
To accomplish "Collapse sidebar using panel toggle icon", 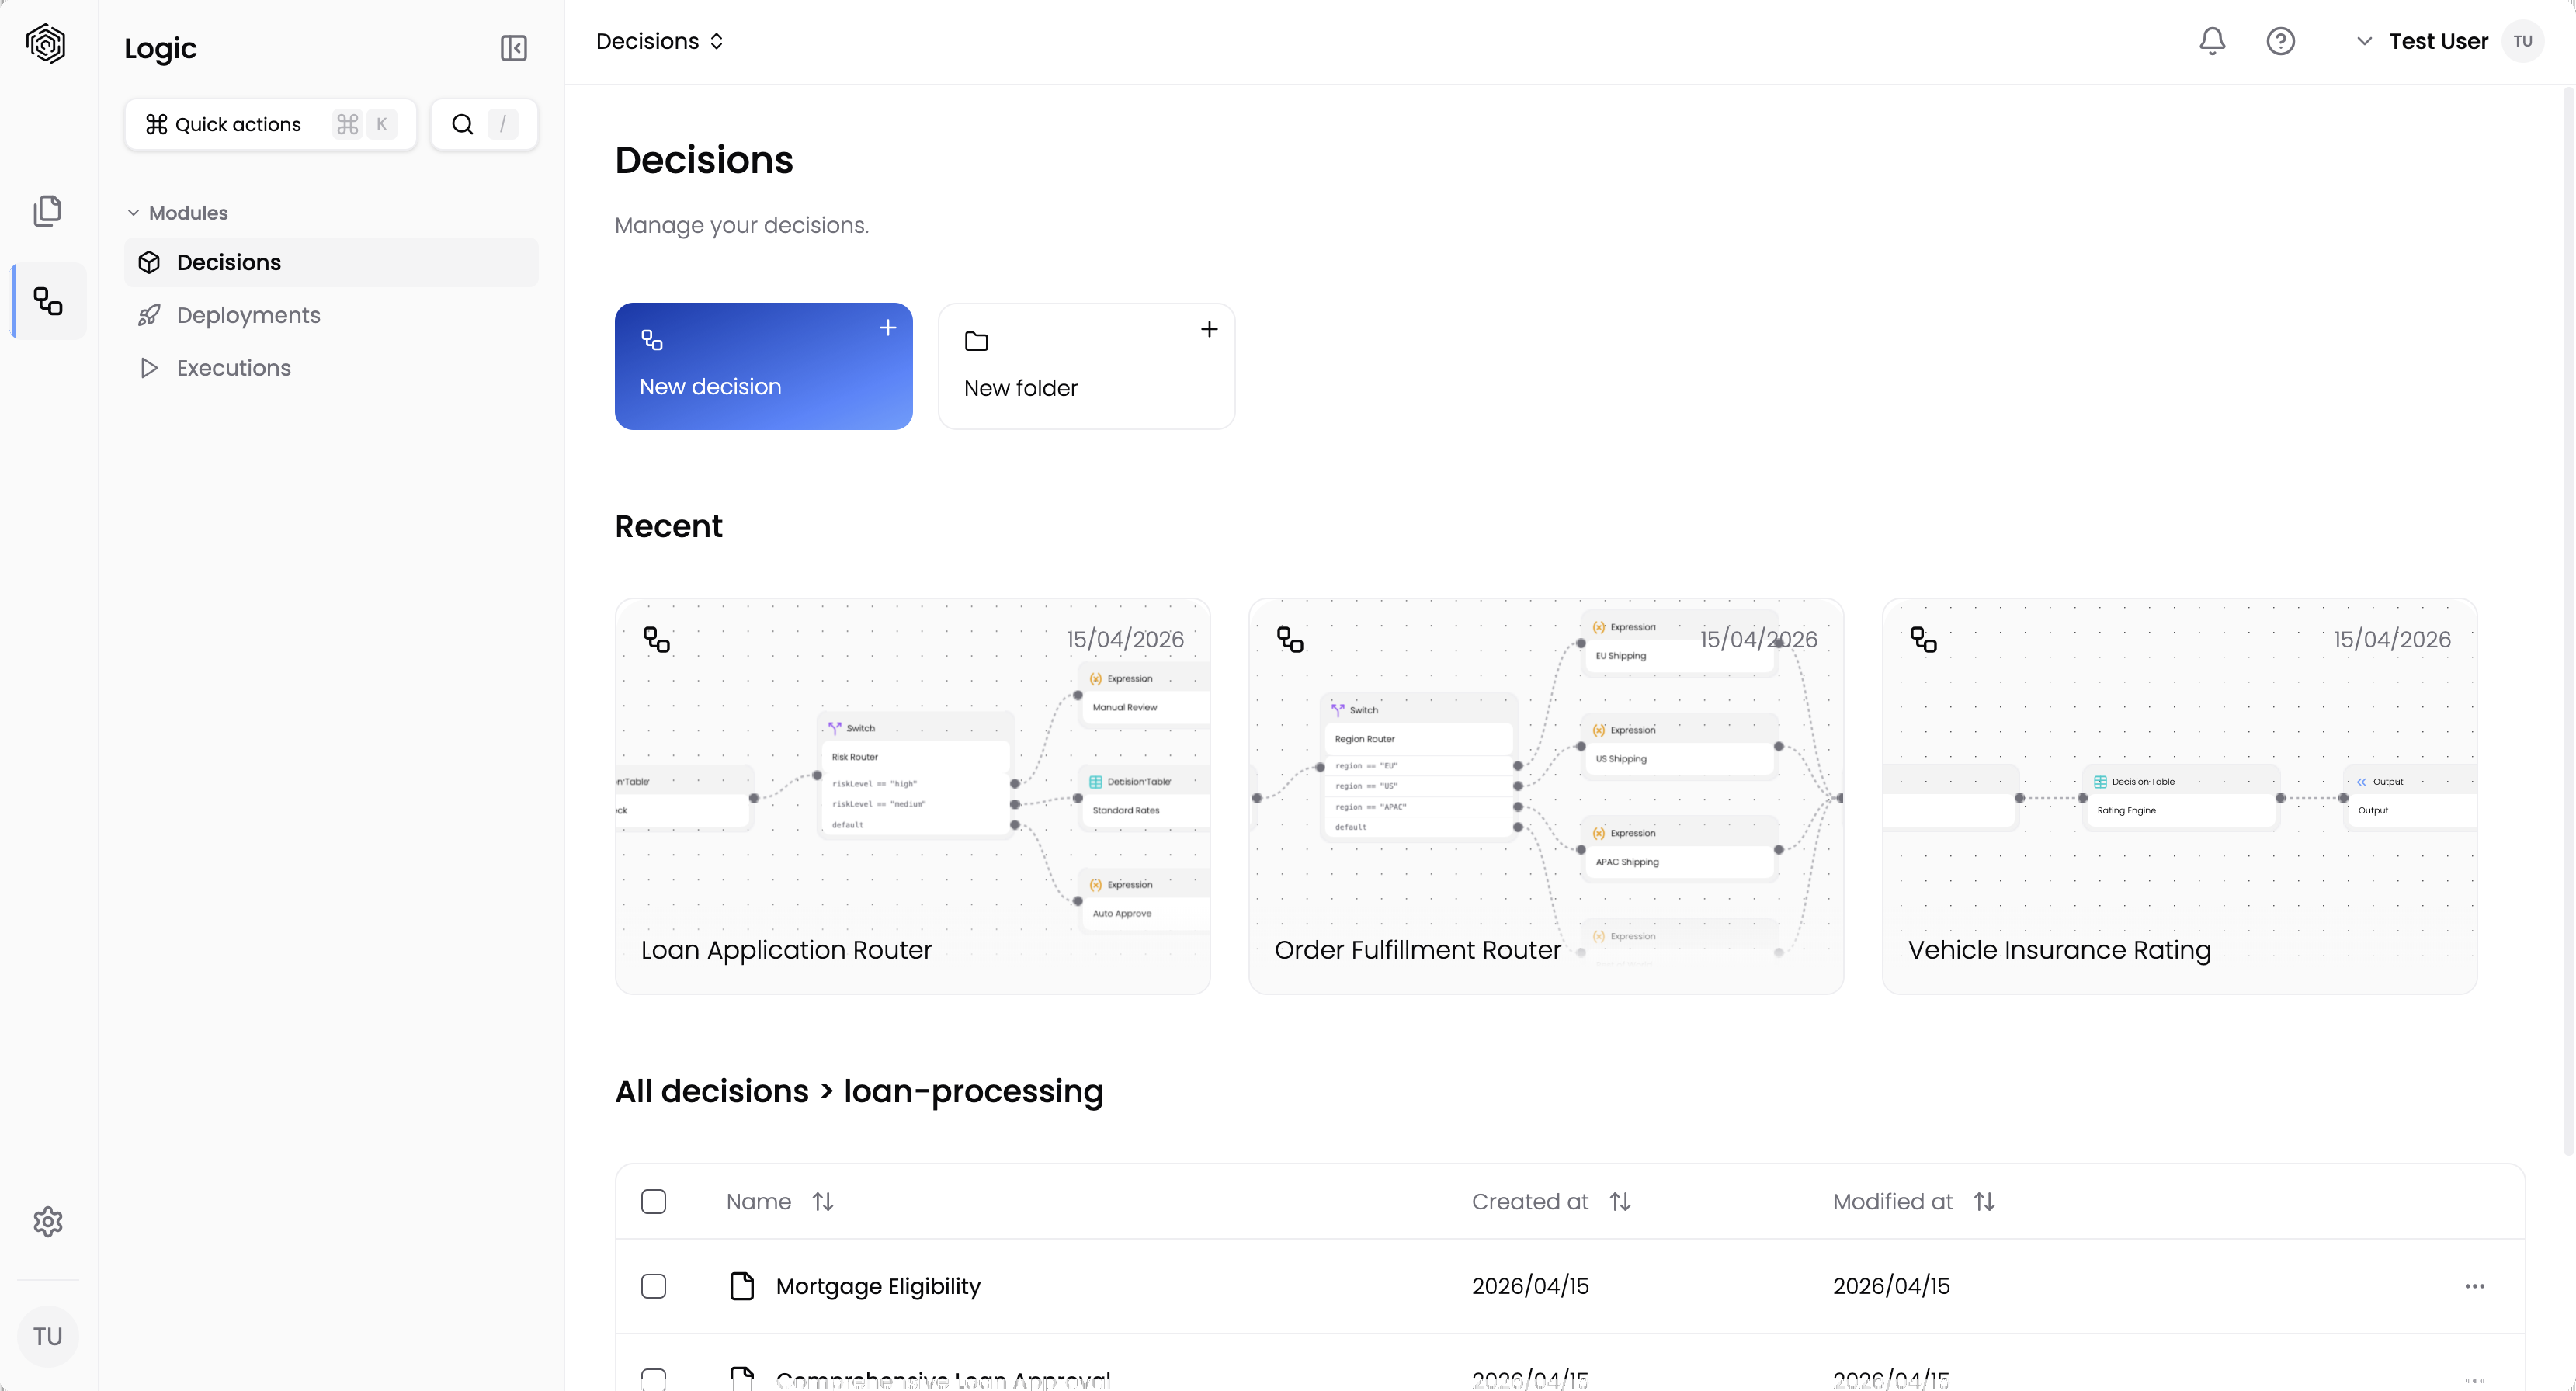I will pos(513,48).
